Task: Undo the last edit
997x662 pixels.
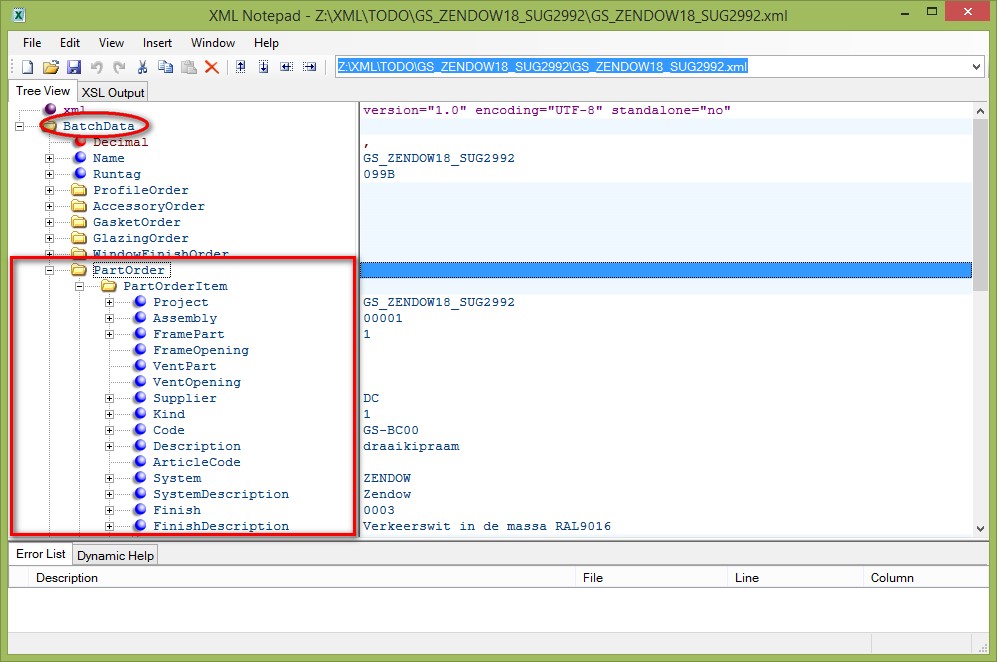Action: tap(97, 67)
